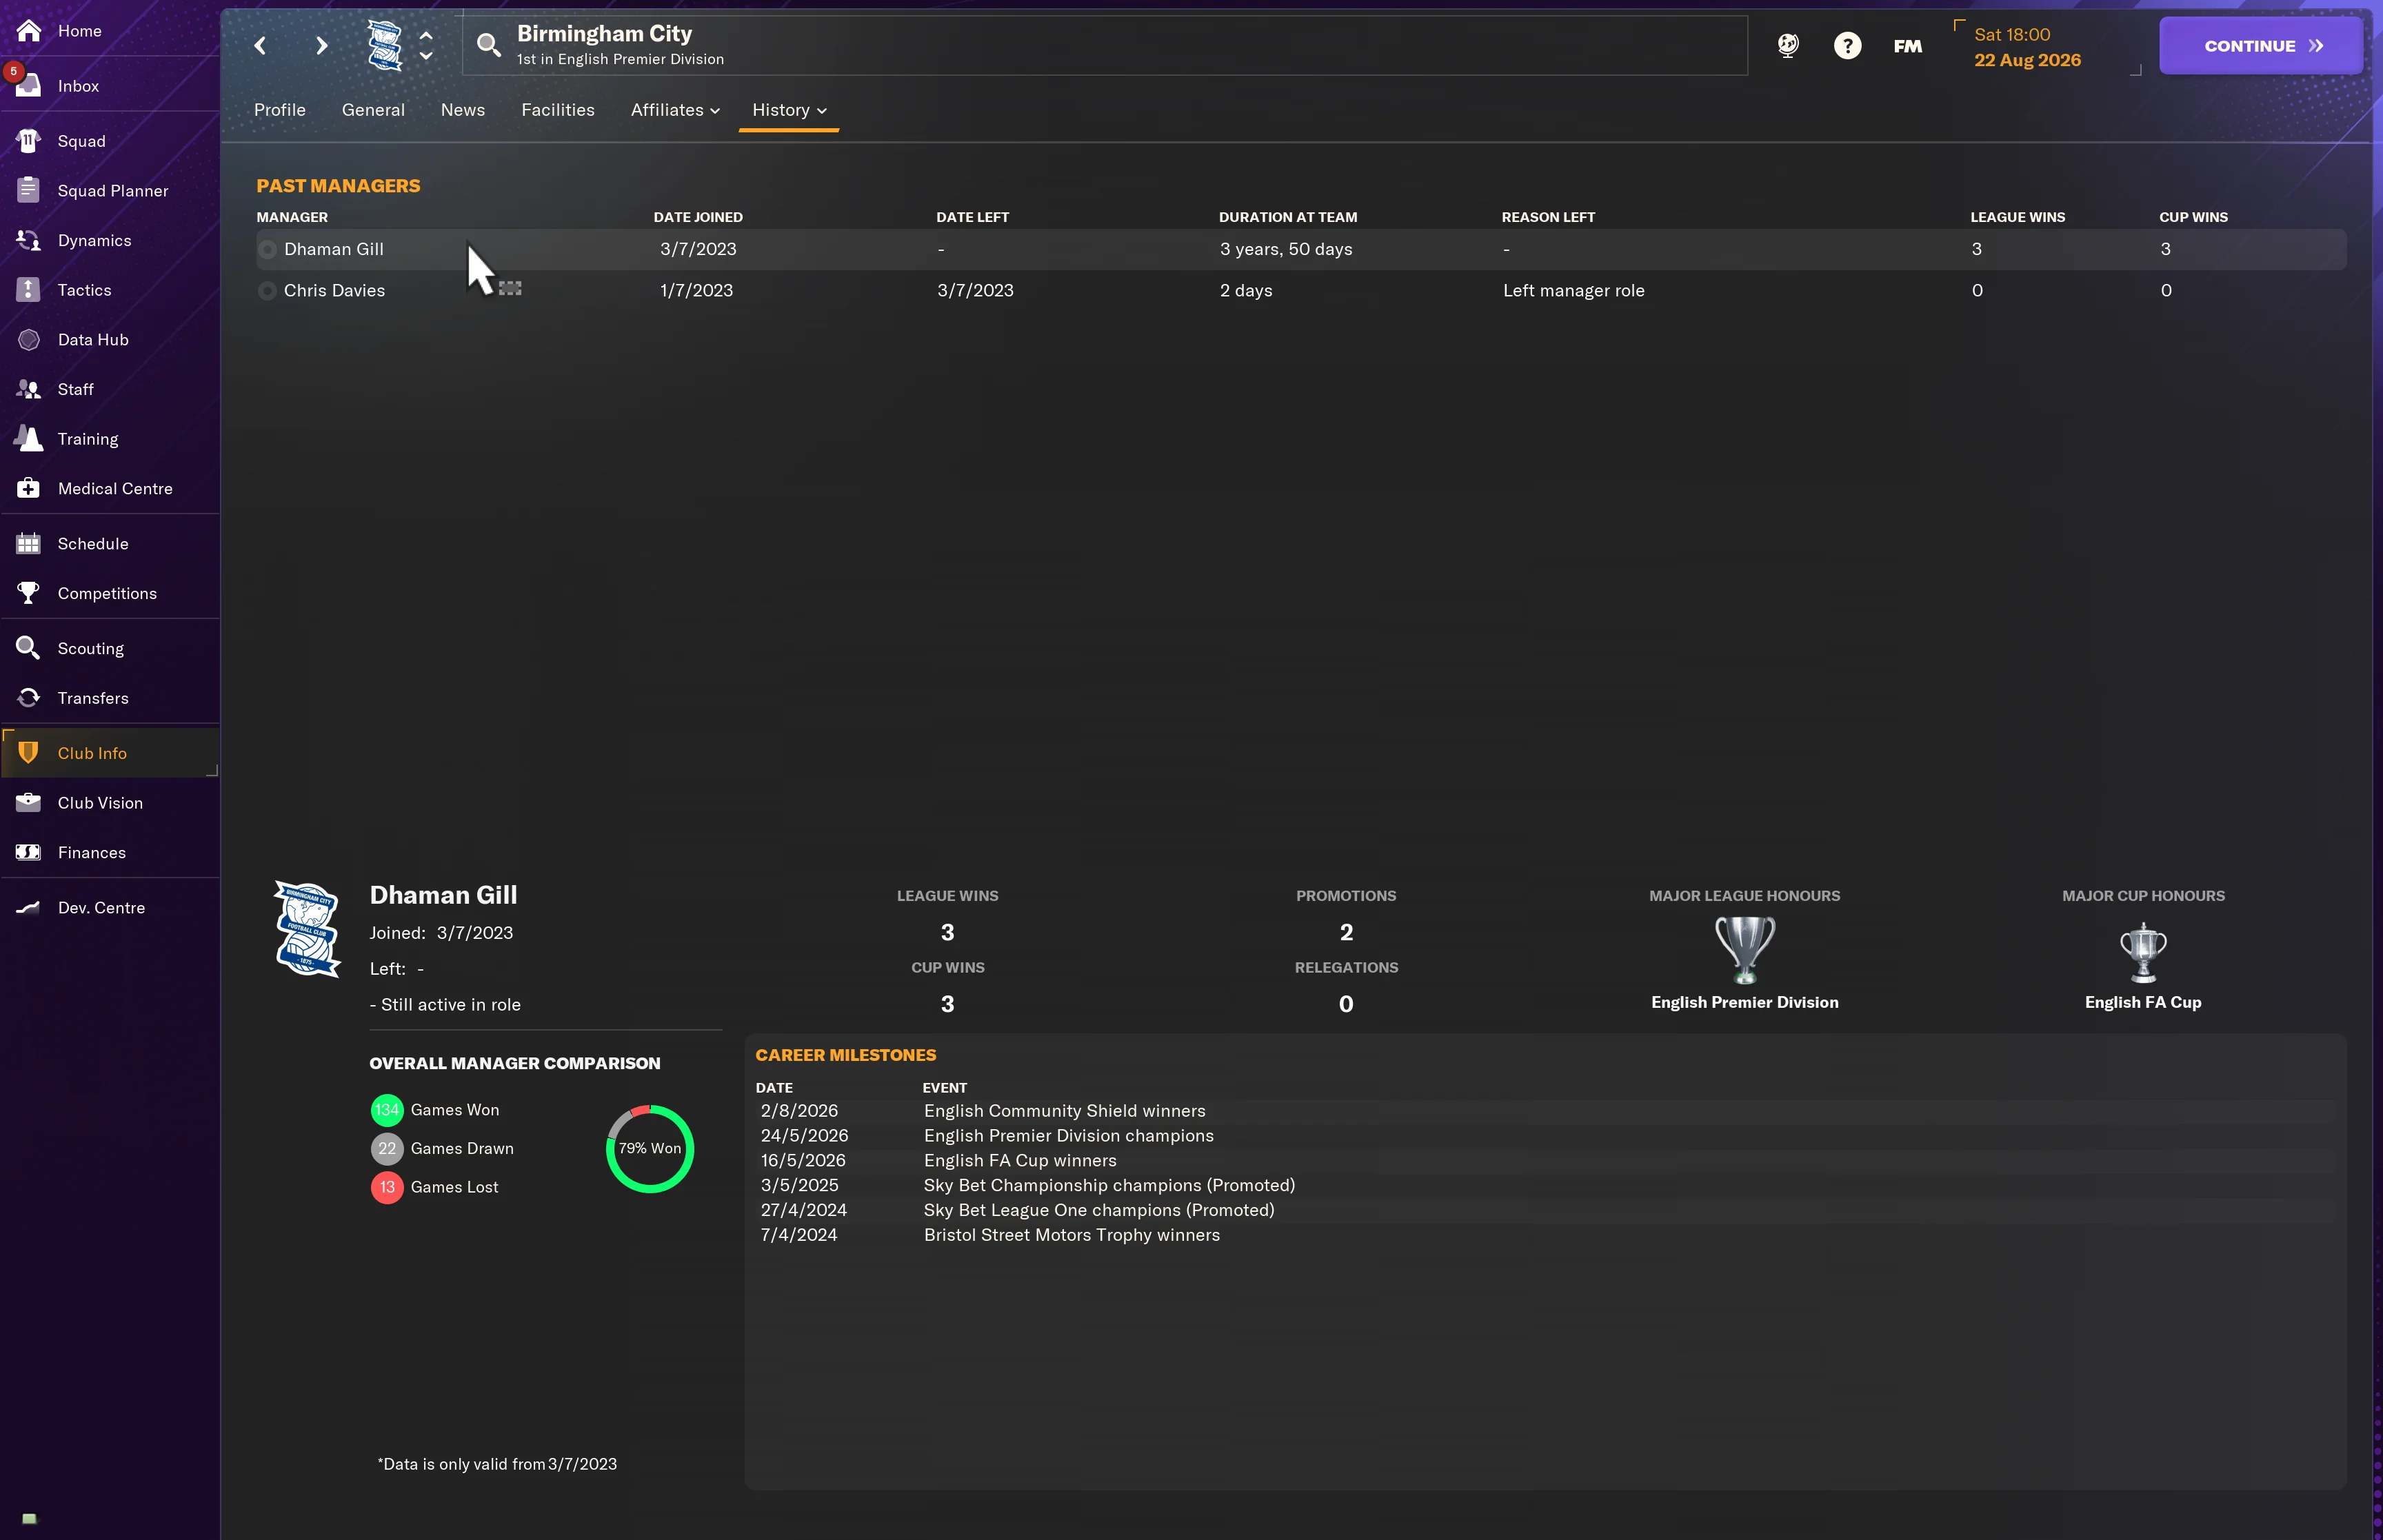Switch to the Profile tab
Viewport: 2383px width, 1540px height.
pos(279,110)
